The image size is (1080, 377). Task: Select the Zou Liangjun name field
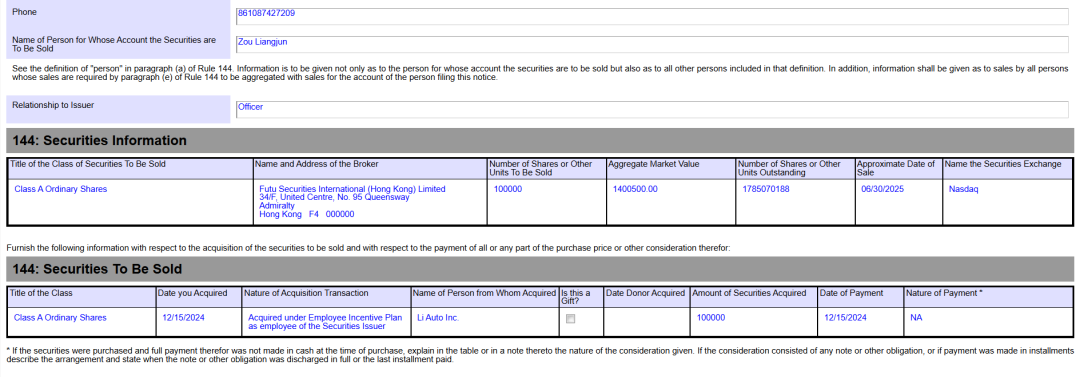pos(652,45)
